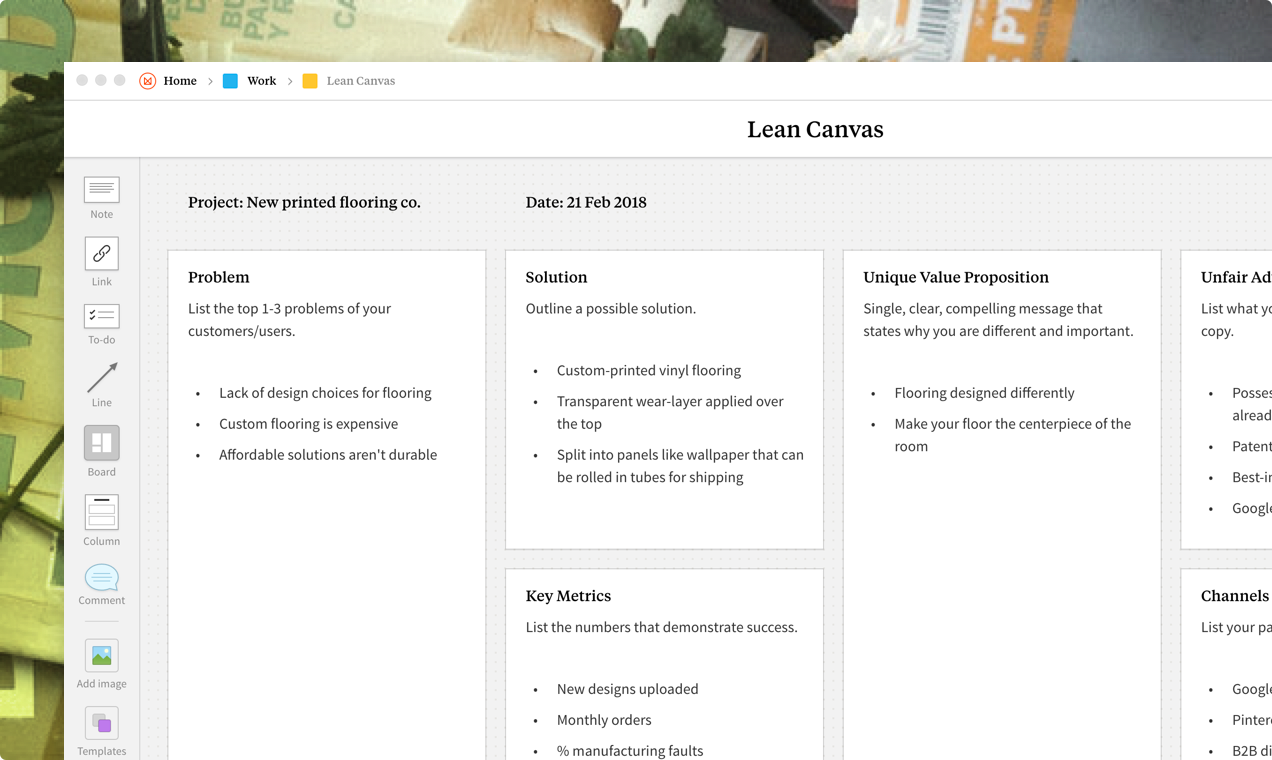
Task: Click 'Transparent wear-layer applied over the top'
Action: click(670, 412)
